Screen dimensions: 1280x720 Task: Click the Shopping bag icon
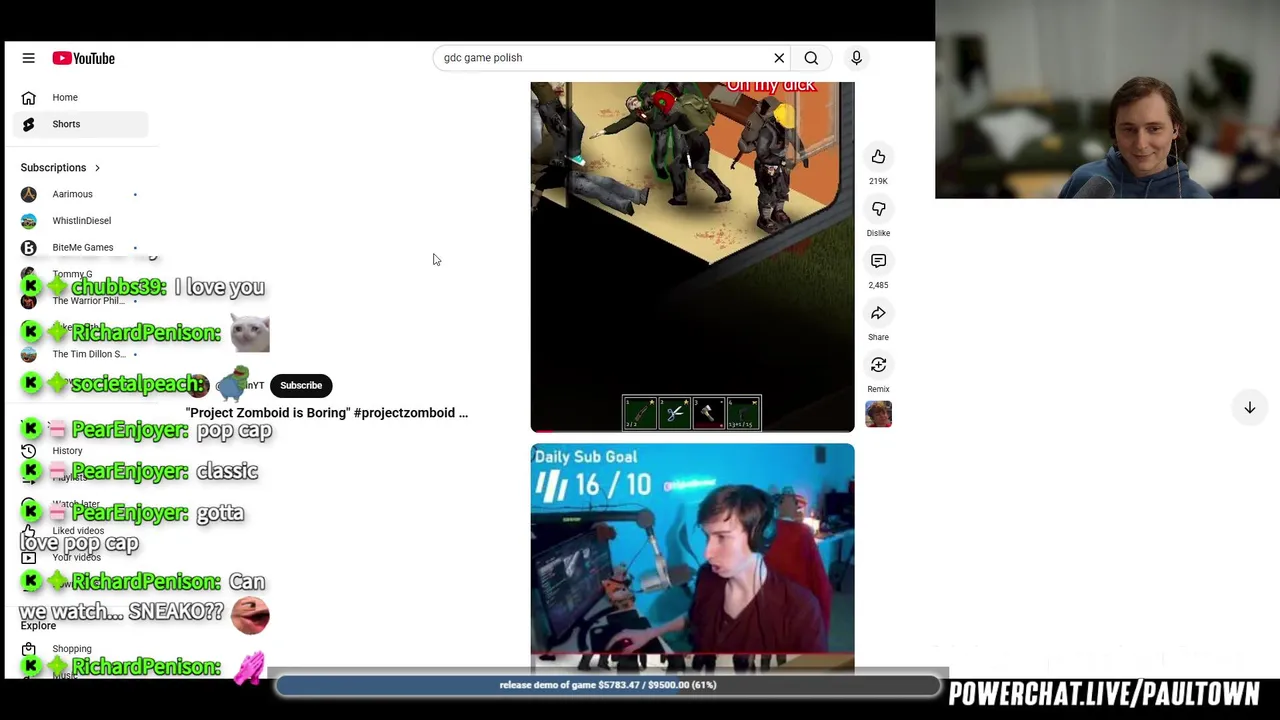(28, 649)
